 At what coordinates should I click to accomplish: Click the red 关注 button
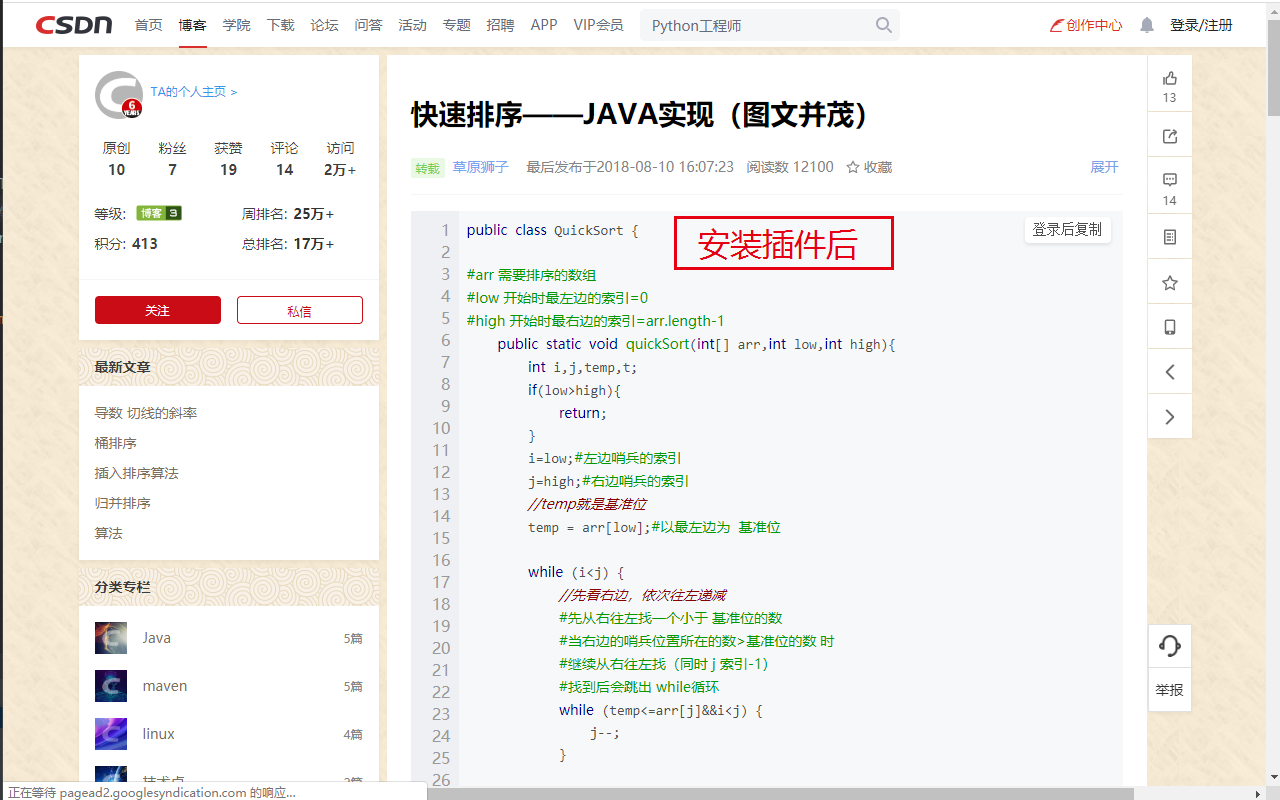click(158, 310)
